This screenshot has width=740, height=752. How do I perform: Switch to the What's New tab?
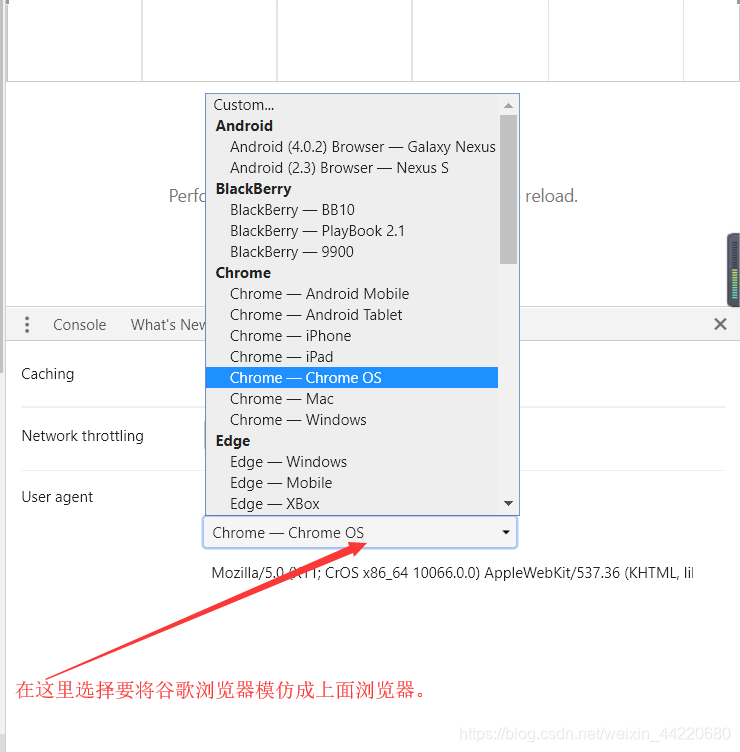click(x=168, y=325)
